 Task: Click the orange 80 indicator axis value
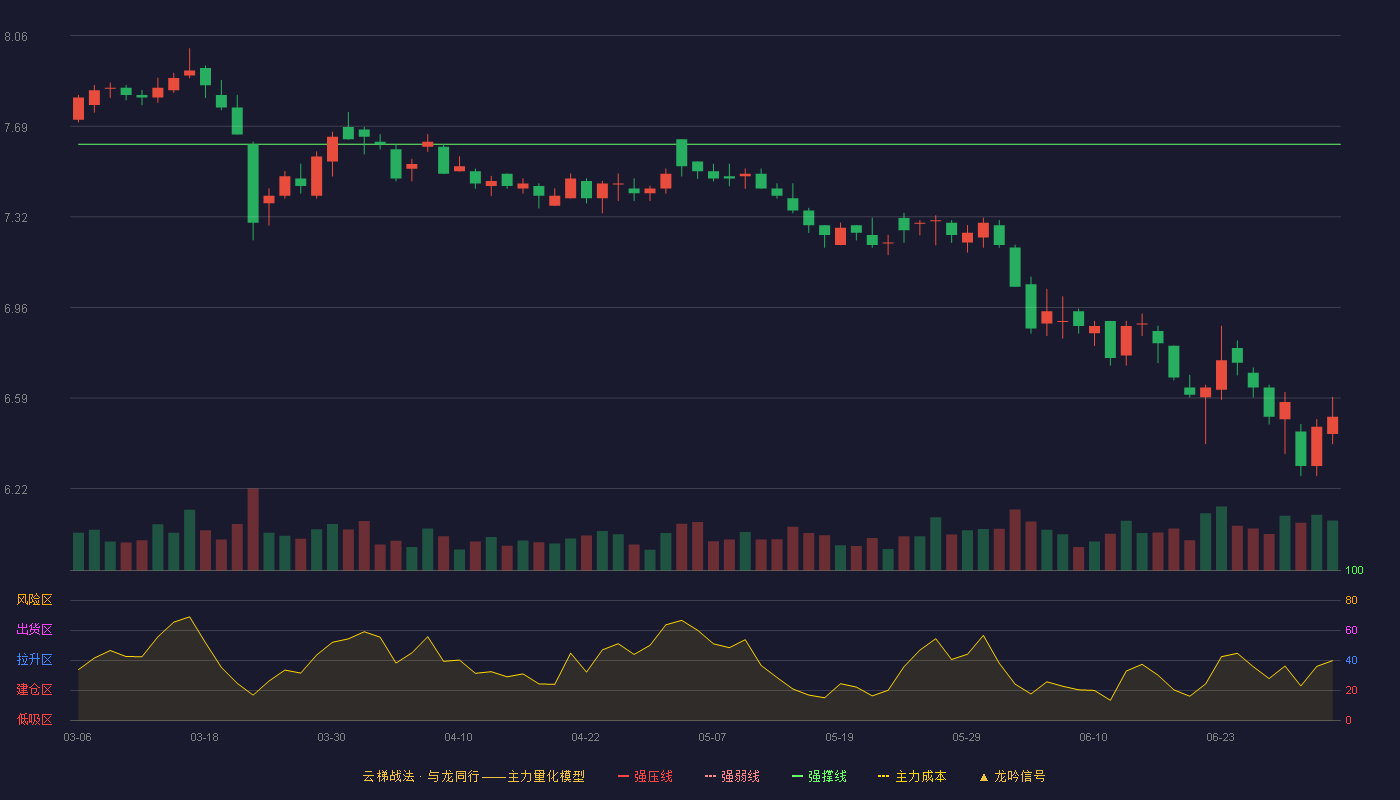click(1351, 600)
